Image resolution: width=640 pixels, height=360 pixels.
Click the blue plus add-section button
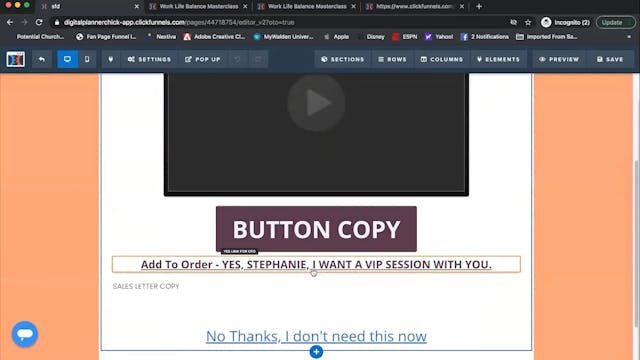[x=316, y=352]
